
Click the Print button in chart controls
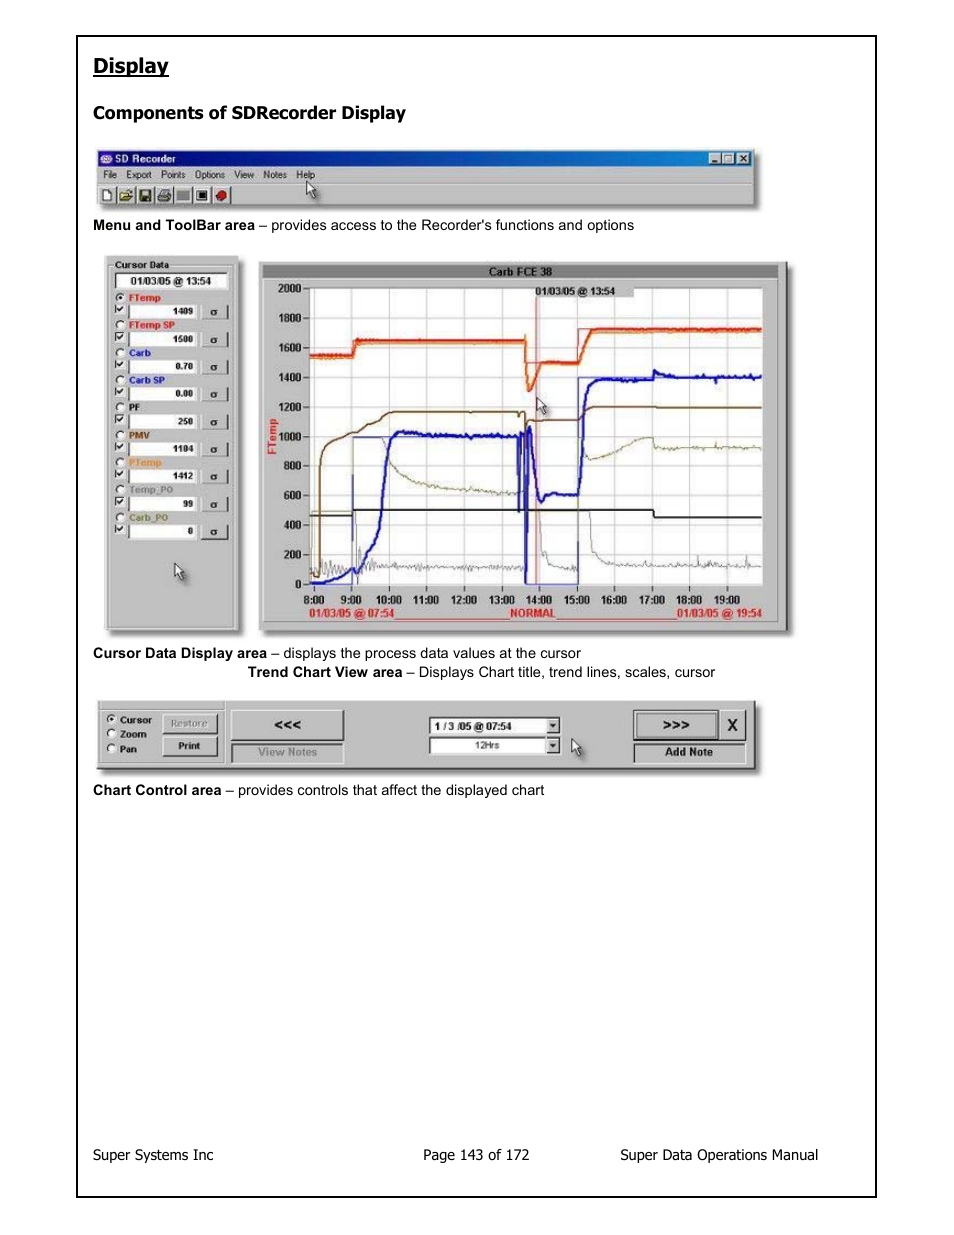(x=189, y=746)
